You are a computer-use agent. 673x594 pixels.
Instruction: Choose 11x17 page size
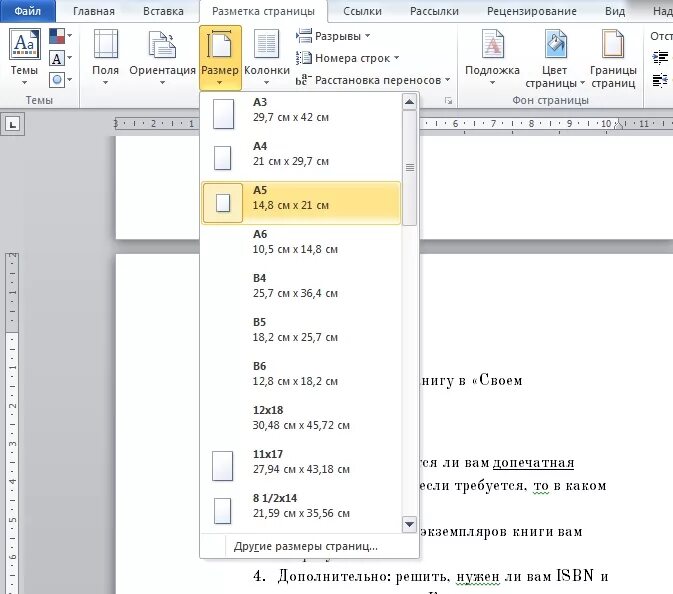point(301,467)
